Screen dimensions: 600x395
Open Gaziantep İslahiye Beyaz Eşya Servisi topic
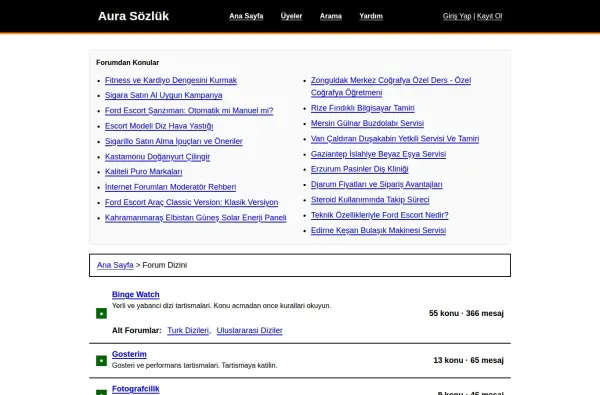[x=378, y=154]
